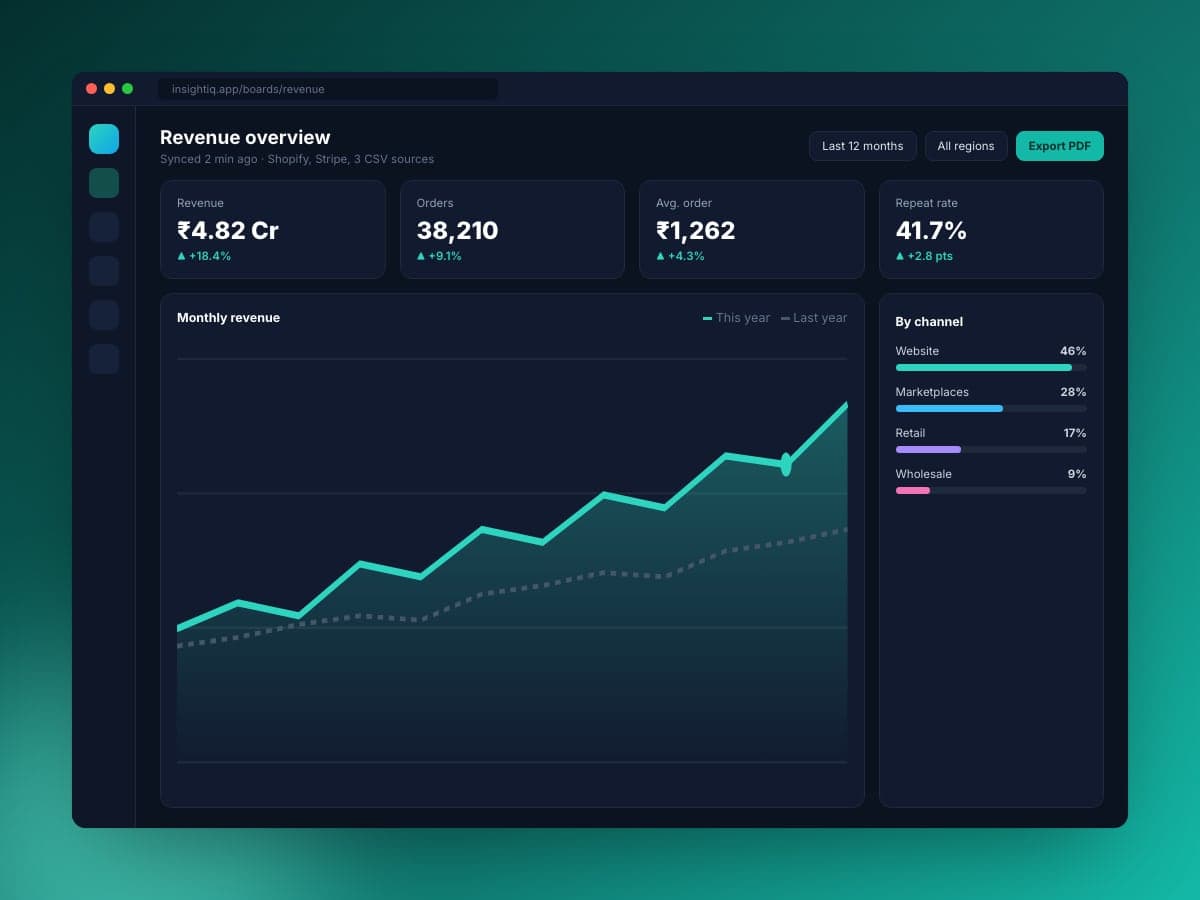1200x900 pixels.
Task: Close the window with the red button
Action: [x=92, y=89]
